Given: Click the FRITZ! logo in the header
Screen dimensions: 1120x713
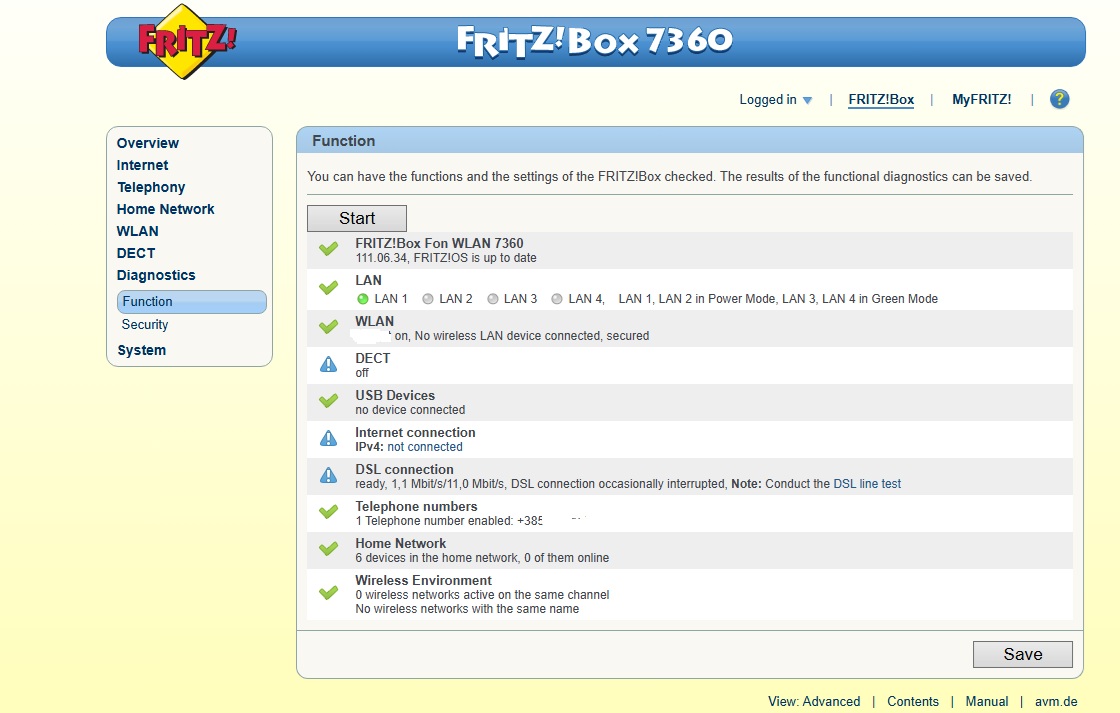Looking at the screenshot, I should [186, 41].
